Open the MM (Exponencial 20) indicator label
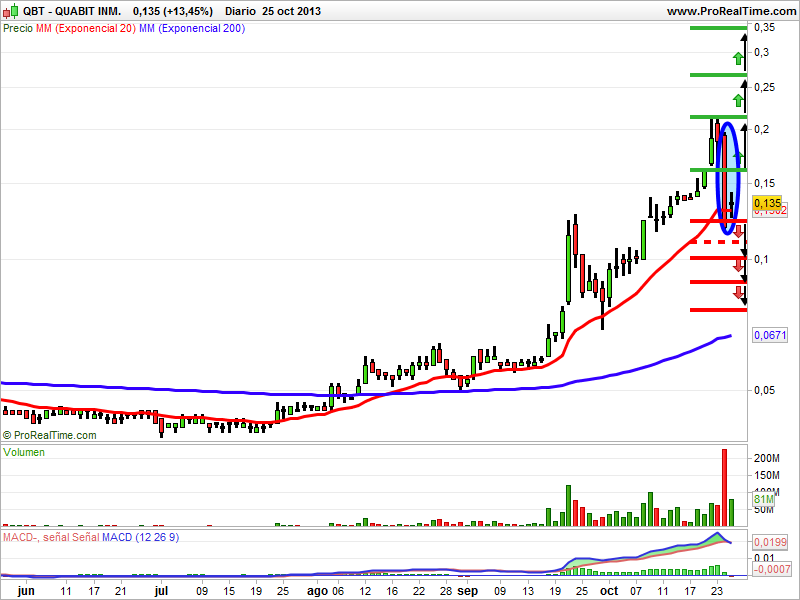 [x=82, y=29]
